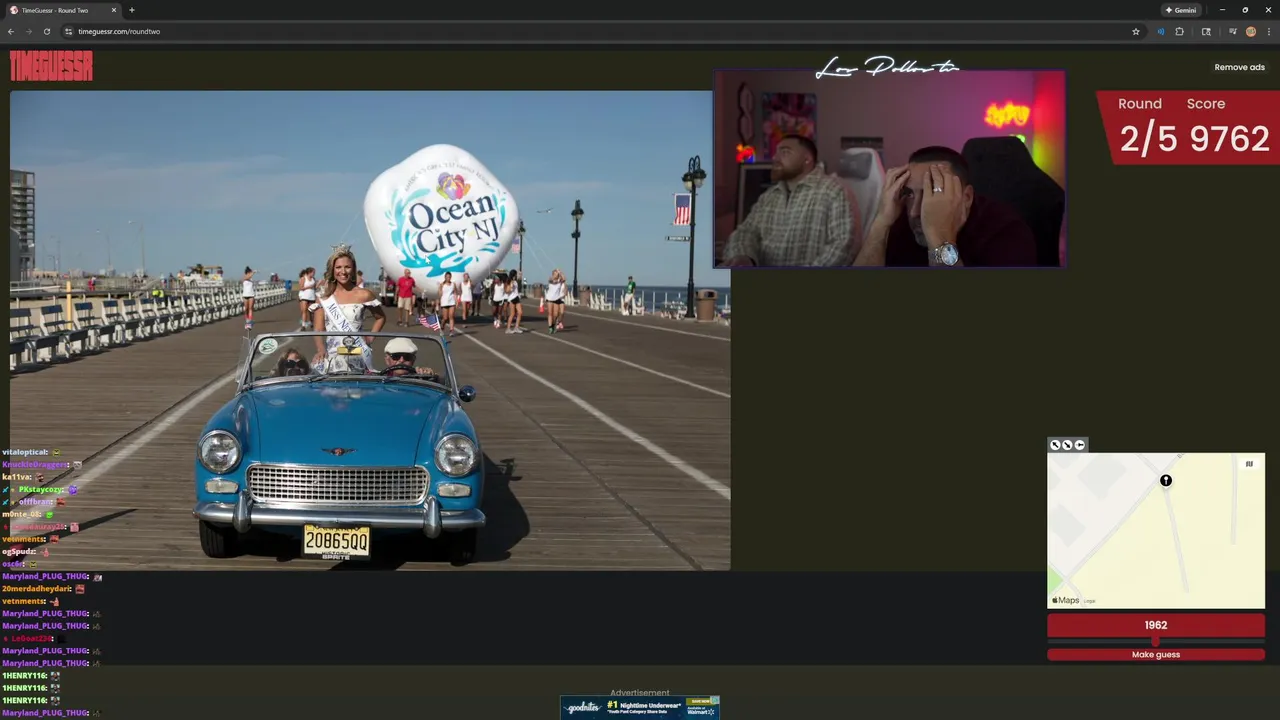Go forward with the browser arrow

pos(28,31)
